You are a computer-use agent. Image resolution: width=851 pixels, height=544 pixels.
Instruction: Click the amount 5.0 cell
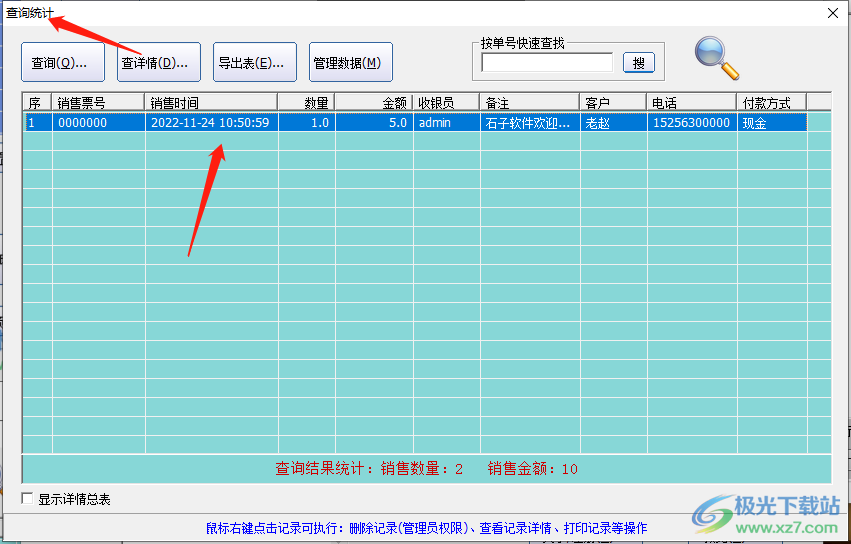click(374, 123)
